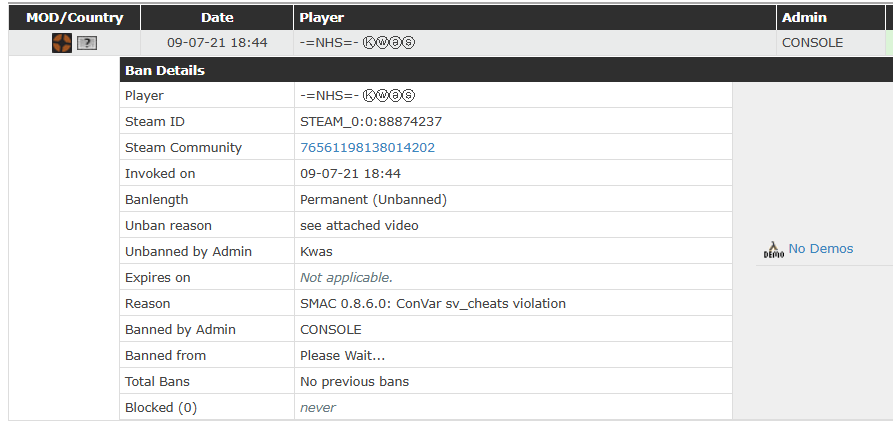This screenshot has width=893, height=425.
Task: Click the demo icon beside No Demos
Action: coord(773,250)
